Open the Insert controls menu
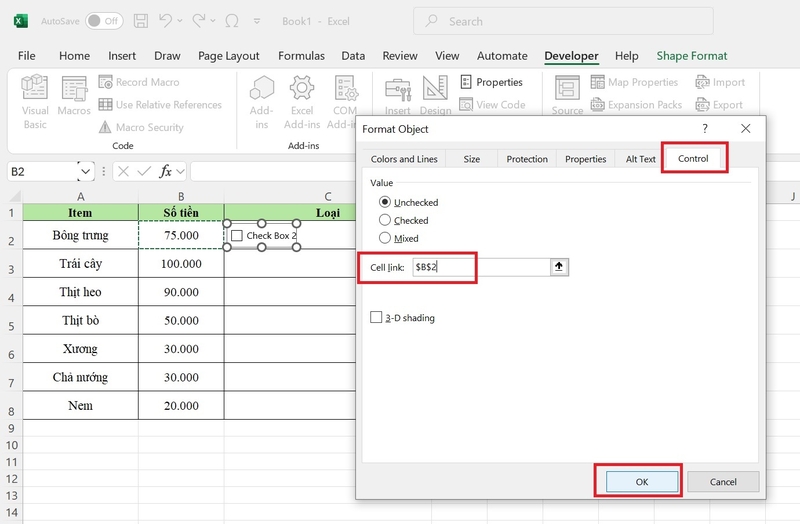Viewport: 800px width, 524px height. click(397, 95)
